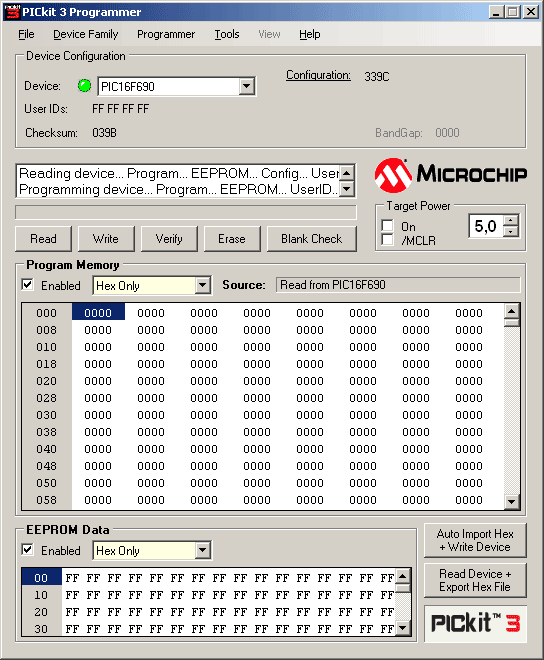The image size is (544, 660).
Task: Click the progress bar below status log
Action: click(186, 213)
